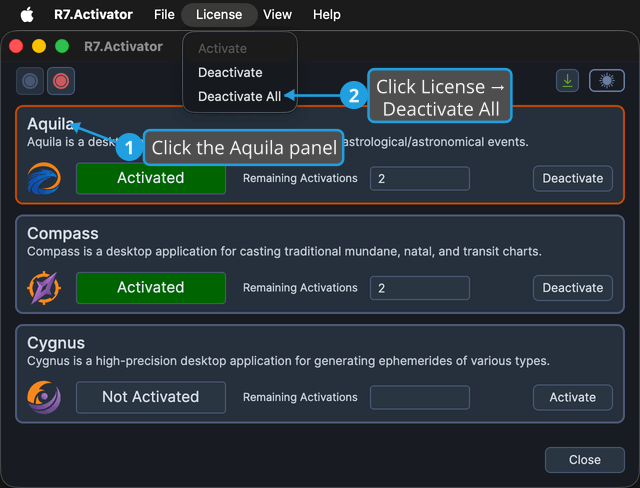The image size is (640, 488).
Task: Click the Cygnus swirl logo icon
Action: 44,397
